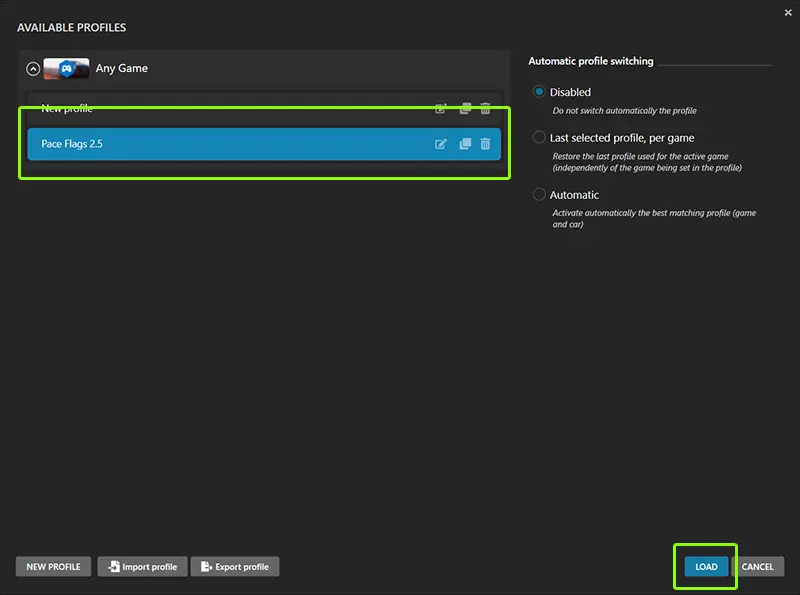The height and width of the screenshot is (595, 800).
Task: Select the Any Game group label
Action: [122, 69]
